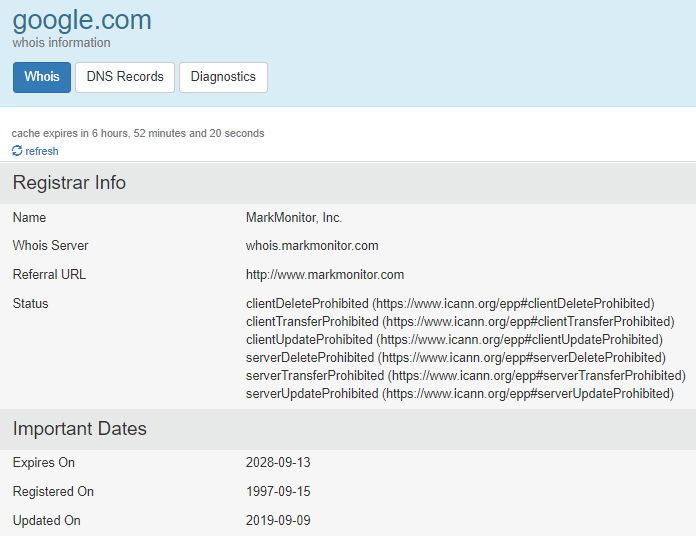Click the clientDeleteProhibited status line
The image size is (696, 536).
coord(450,303)
